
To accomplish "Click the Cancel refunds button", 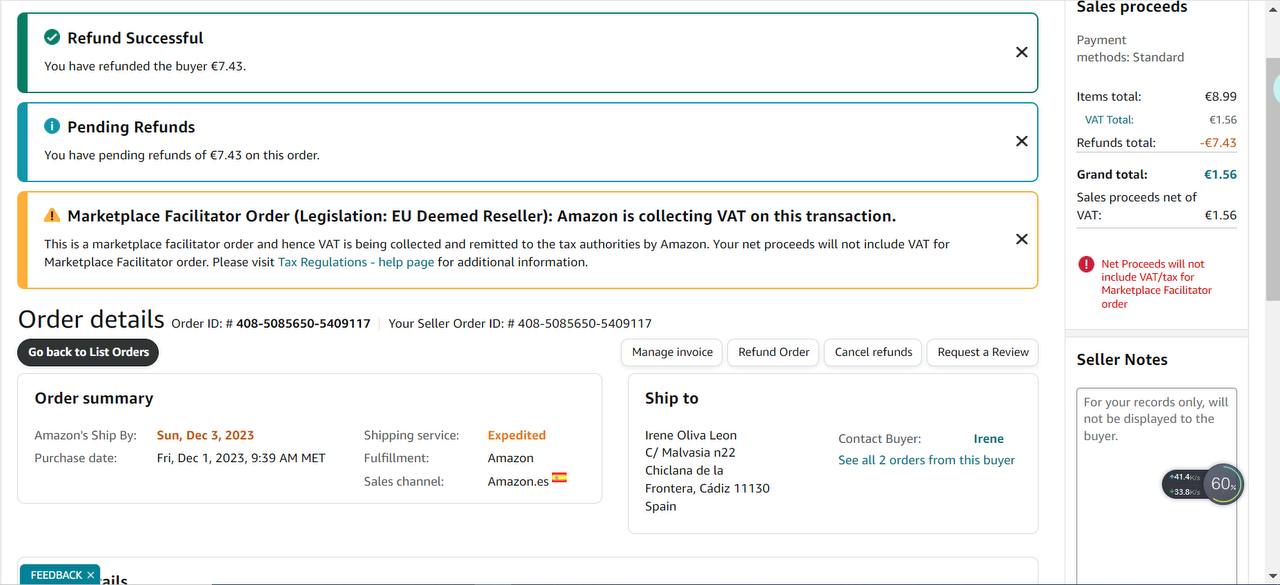I will [x=873, y=352].
